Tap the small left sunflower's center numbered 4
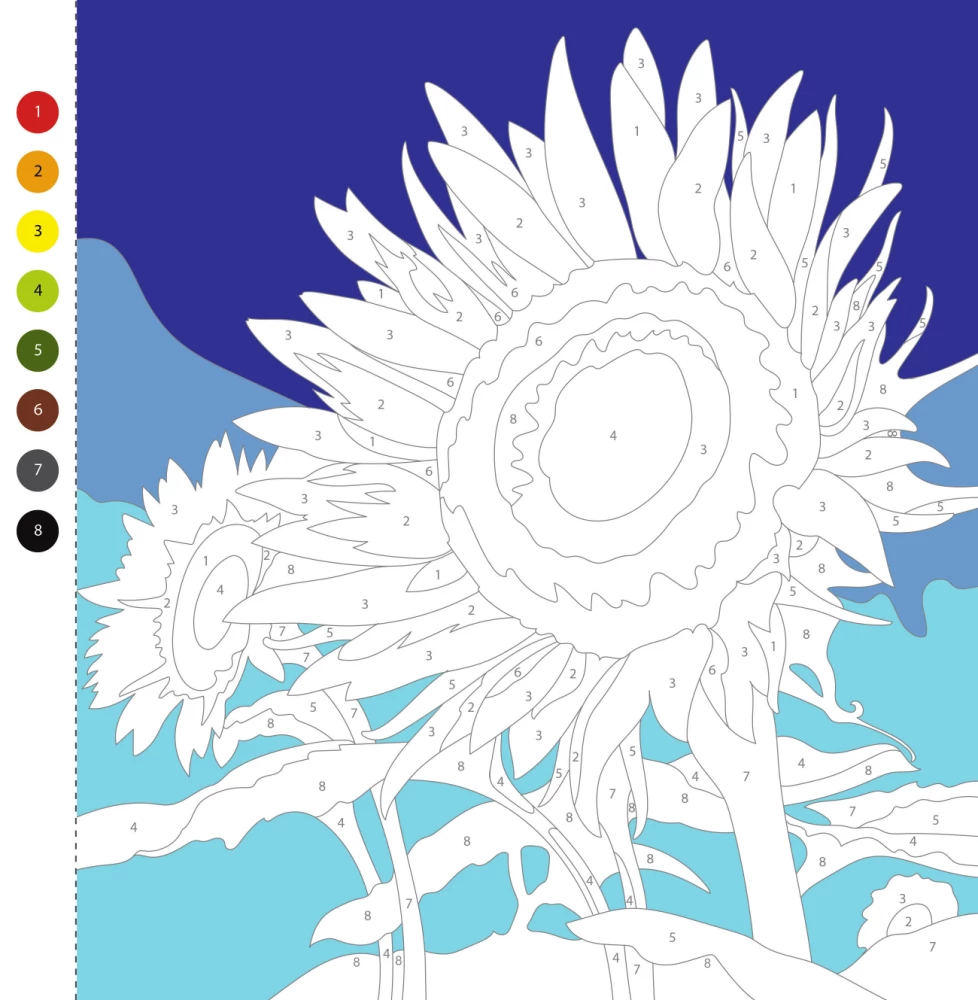 [x=220, y=590]
